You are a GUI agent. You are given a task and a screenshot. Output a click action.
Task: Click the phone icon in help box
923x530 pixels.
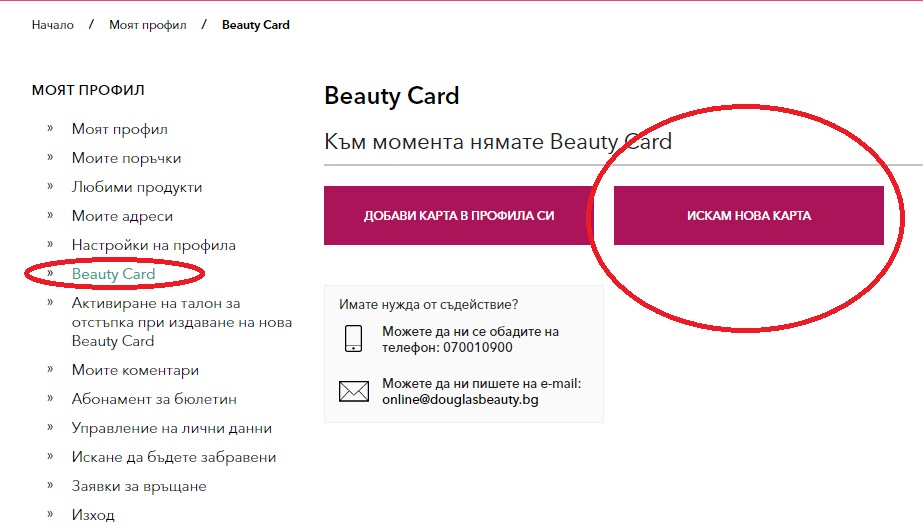point(353,339)
